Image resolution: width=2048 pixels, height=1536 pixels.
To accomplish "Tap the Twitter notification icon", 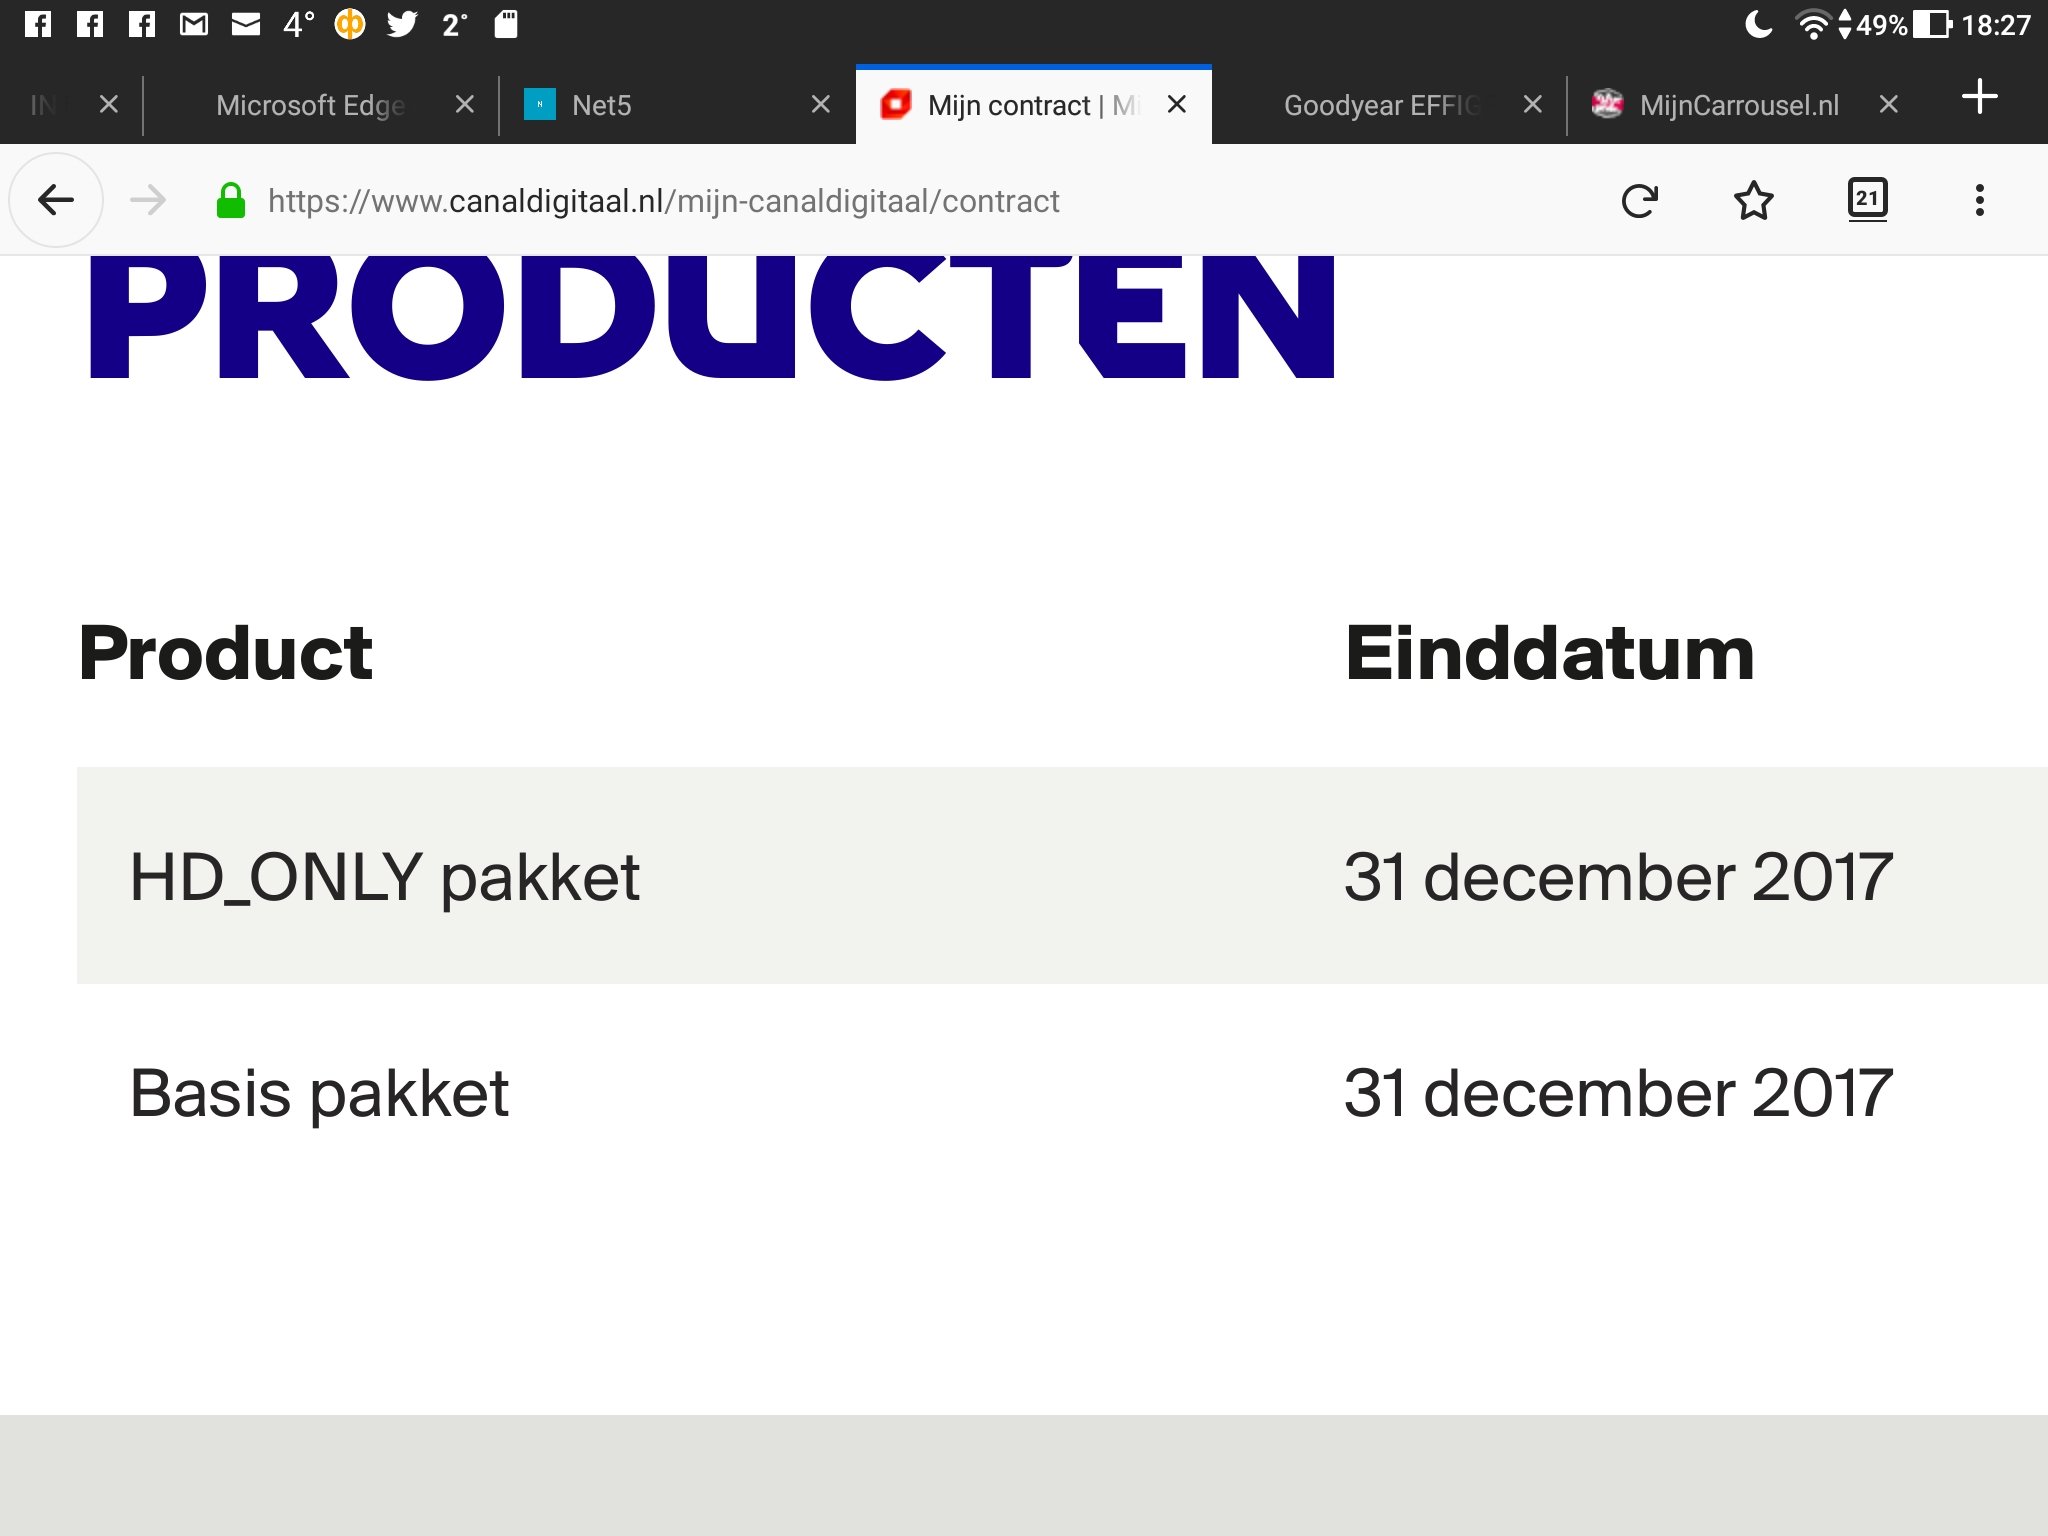I will [x=402, y=24].
